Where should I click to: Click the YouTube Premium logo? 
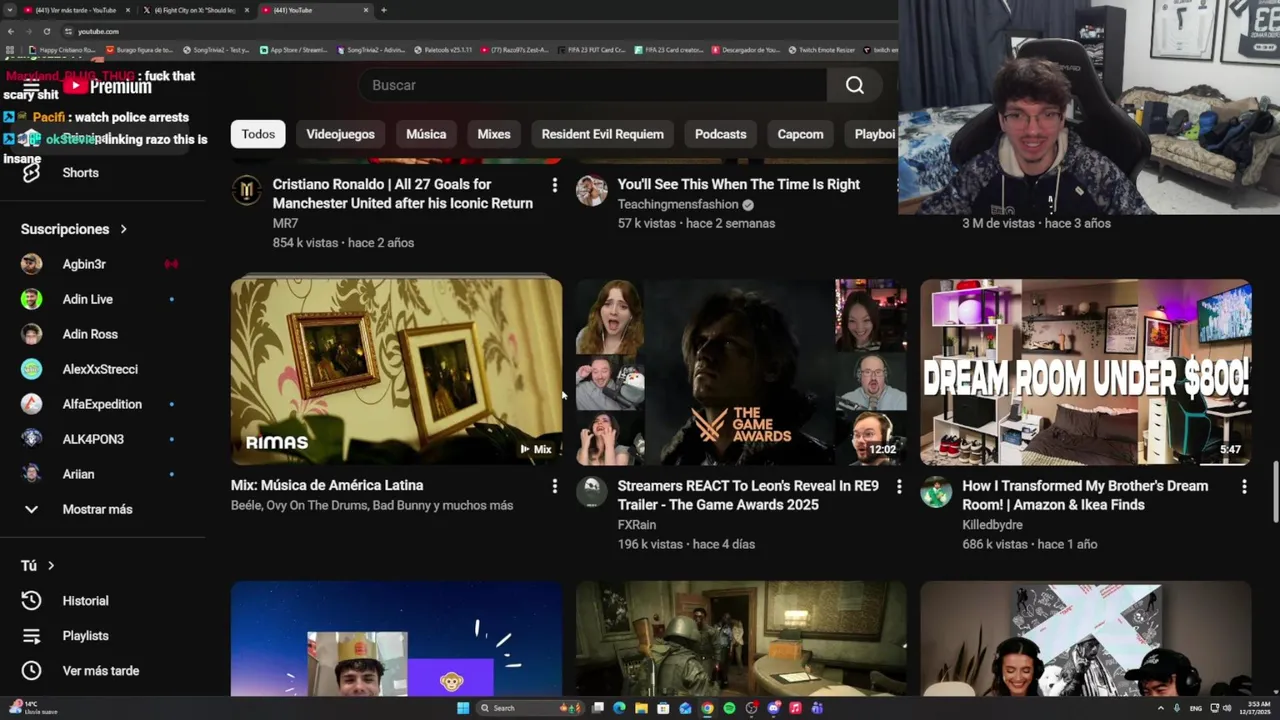107,87
